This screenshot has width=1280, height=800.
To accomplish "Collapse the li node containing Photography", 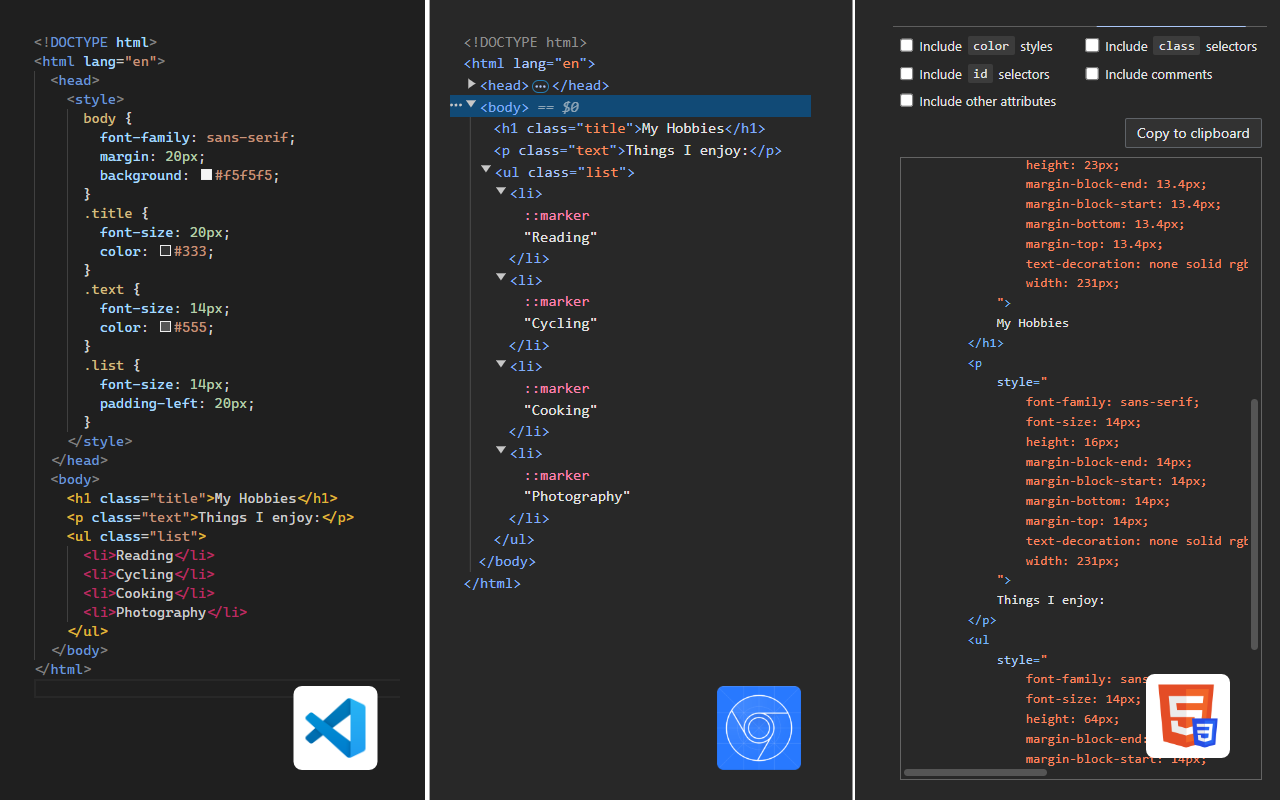I will [501, 451].
